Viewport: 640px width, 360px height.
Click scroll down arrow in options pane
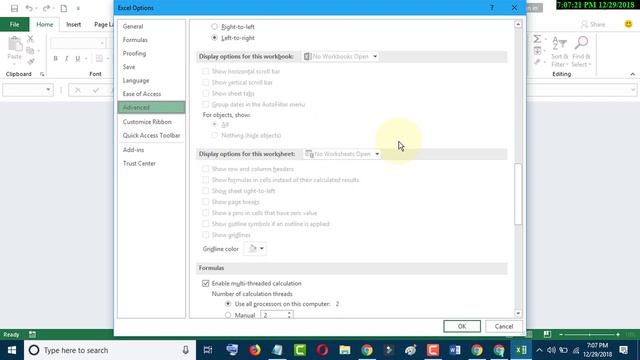[518, 313]
